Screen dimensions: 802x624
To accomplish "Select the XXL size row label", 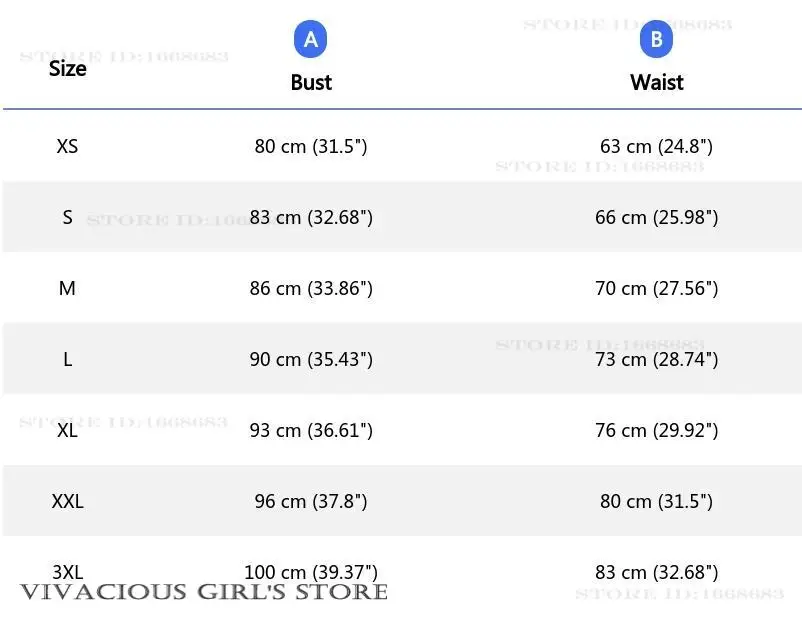I will (x=67, y=501).
